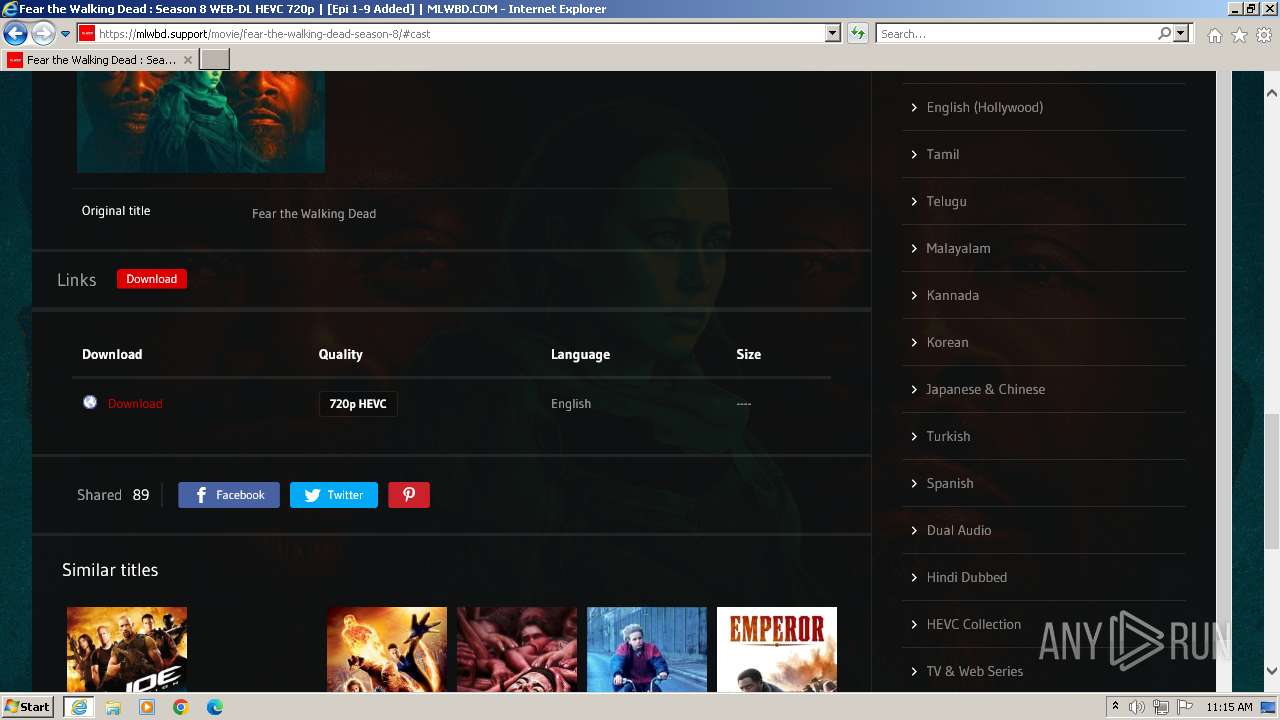1280x720 pixels.
Task: Click the red Download button beside Links
Action: pos(152,279)
